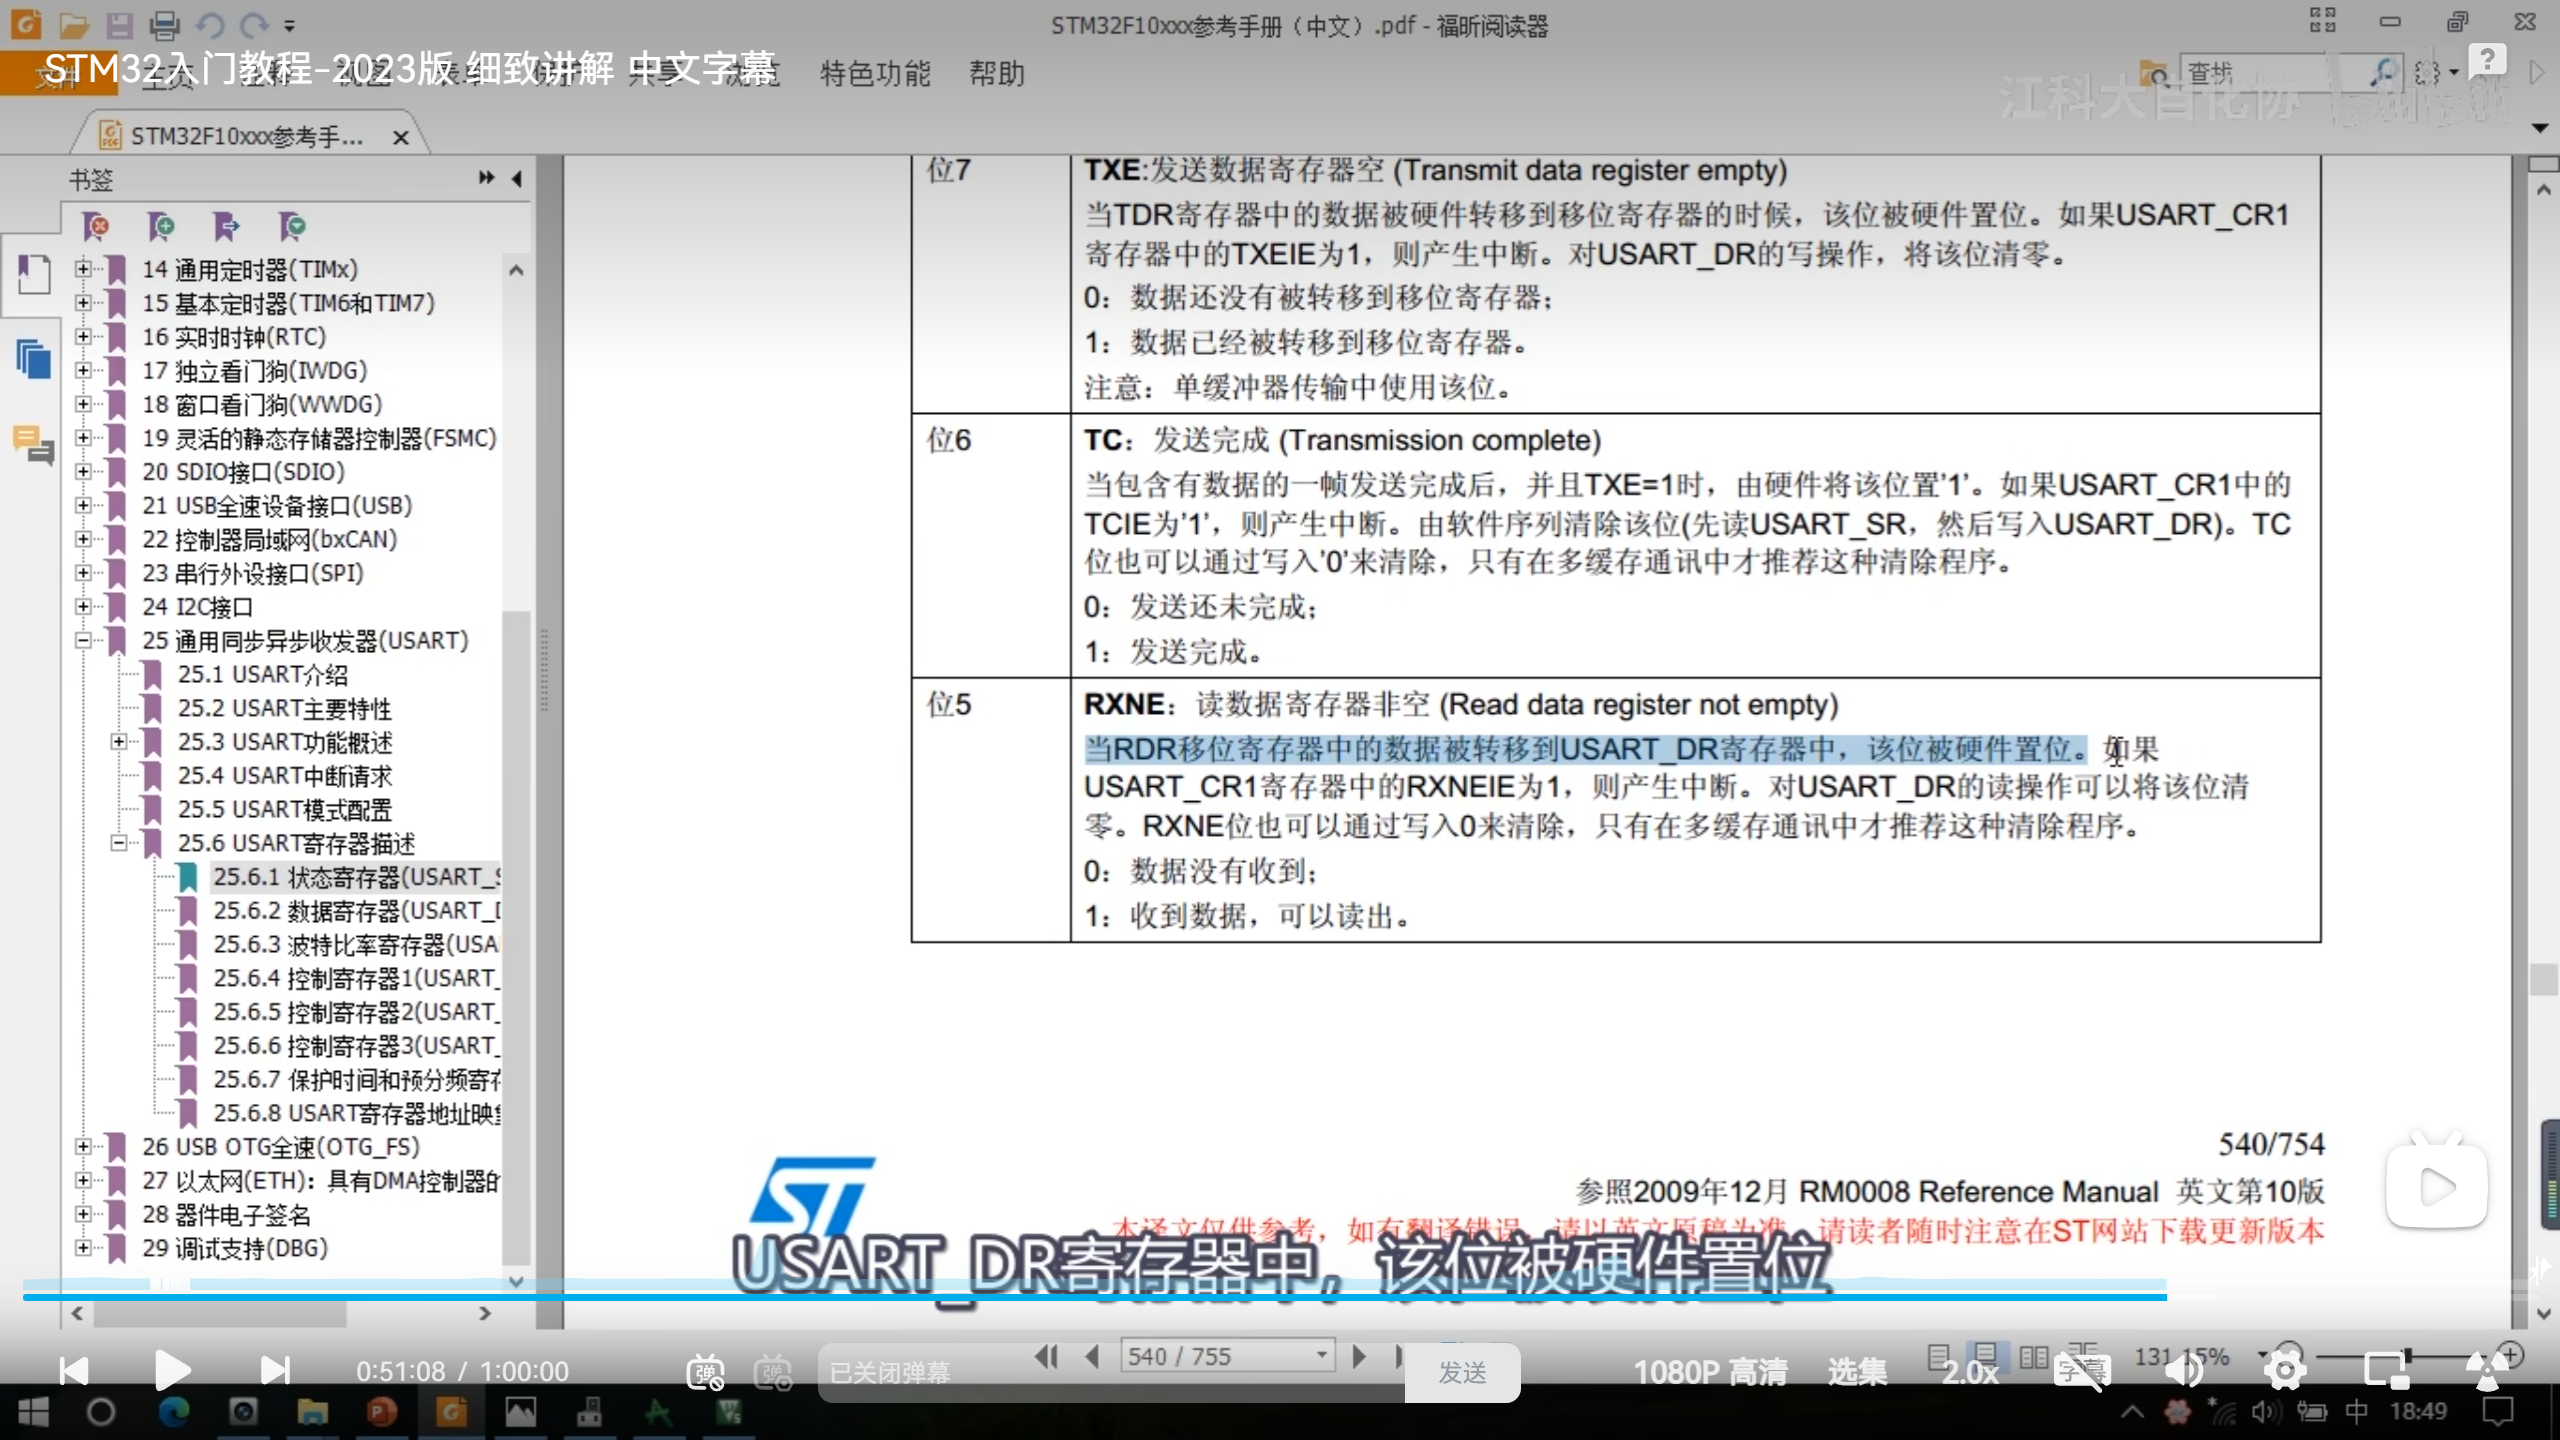2560x1440 pixels.
Task: Open the 特色功能 menu tab
Action: coord(875,73)
